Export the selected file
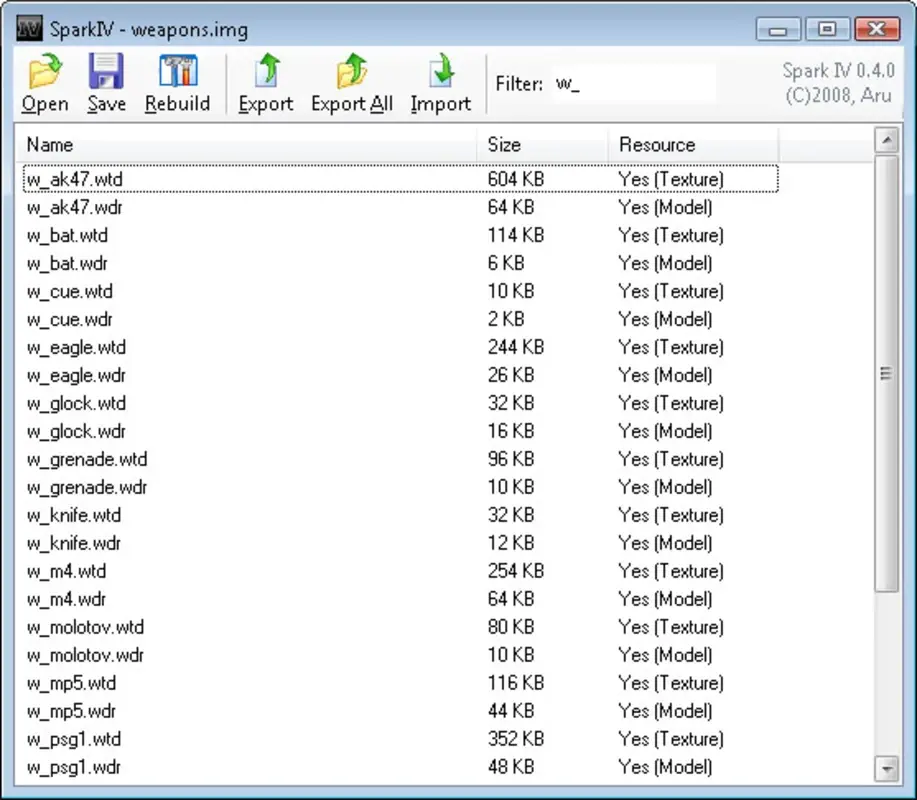This screenshot has height=800, width=917. coord(265,82)
